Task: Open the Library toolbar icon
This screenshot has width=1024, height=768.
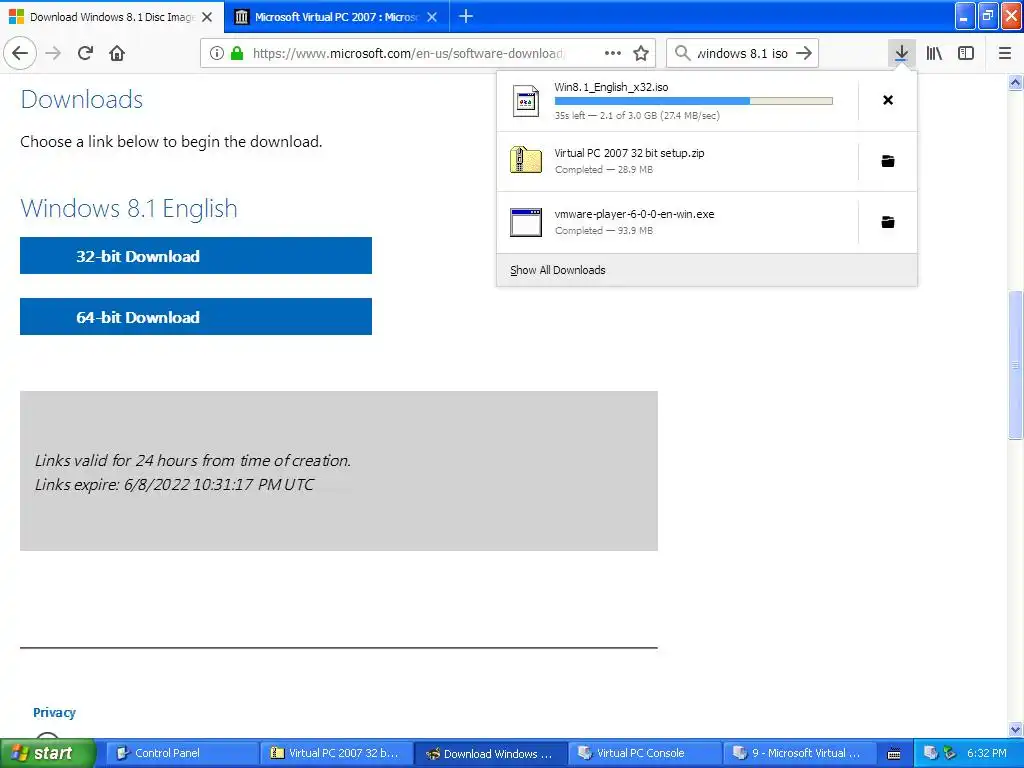Action: click(934, 53)
